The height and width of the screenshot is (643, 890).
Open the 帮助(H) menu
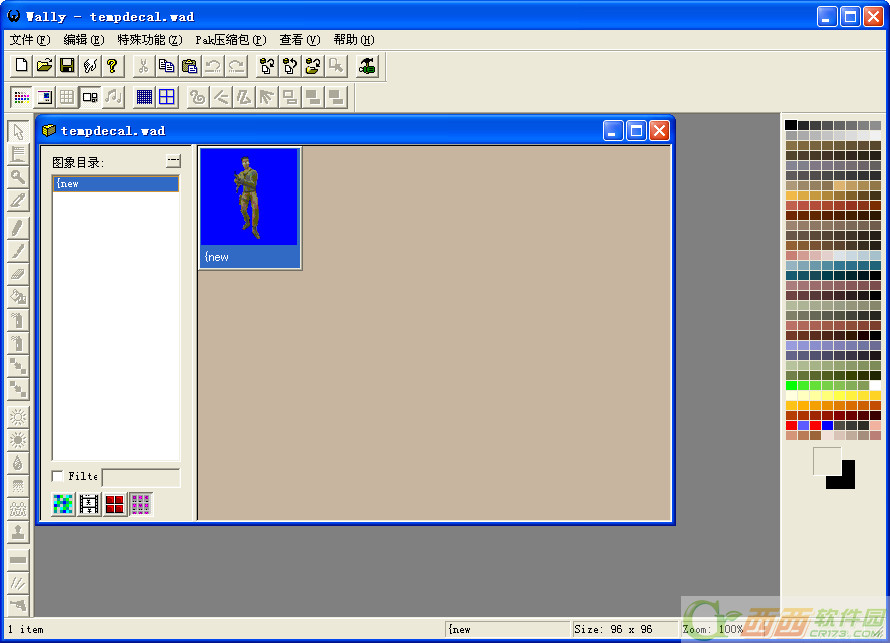(354, 40)
